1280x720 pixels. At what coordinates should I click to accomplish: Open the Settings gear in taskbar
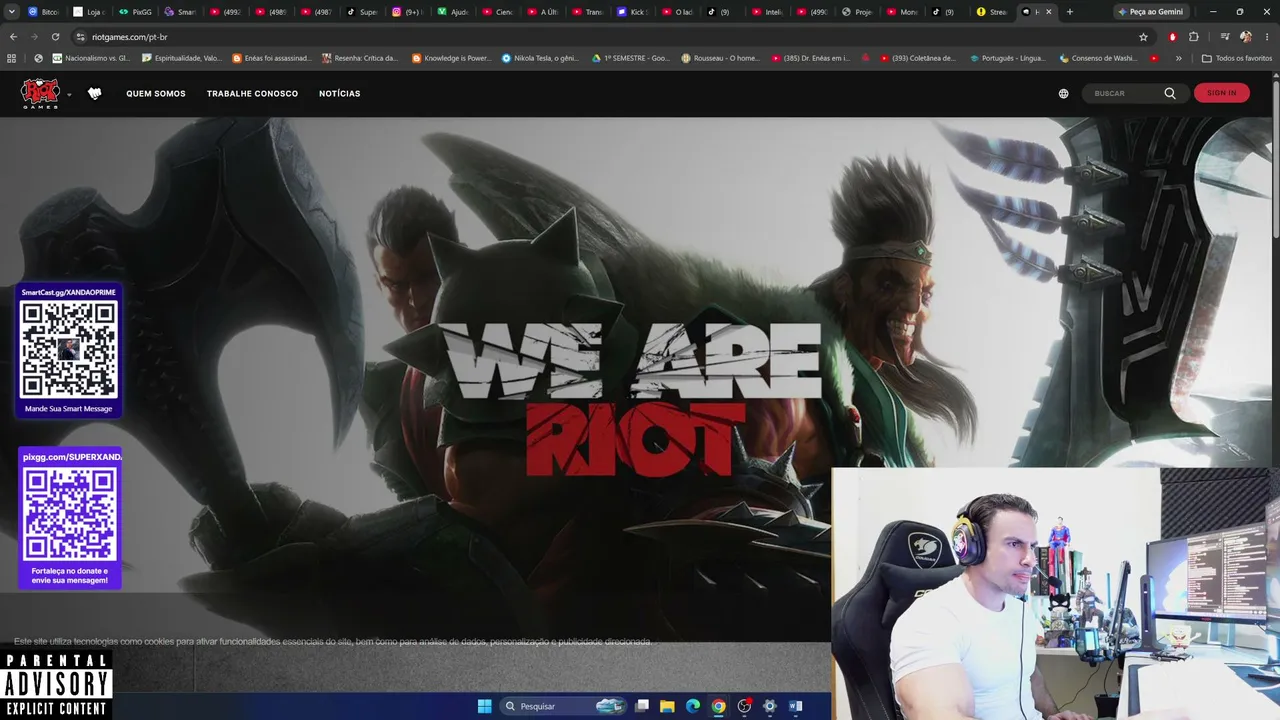tap(770, 706)
